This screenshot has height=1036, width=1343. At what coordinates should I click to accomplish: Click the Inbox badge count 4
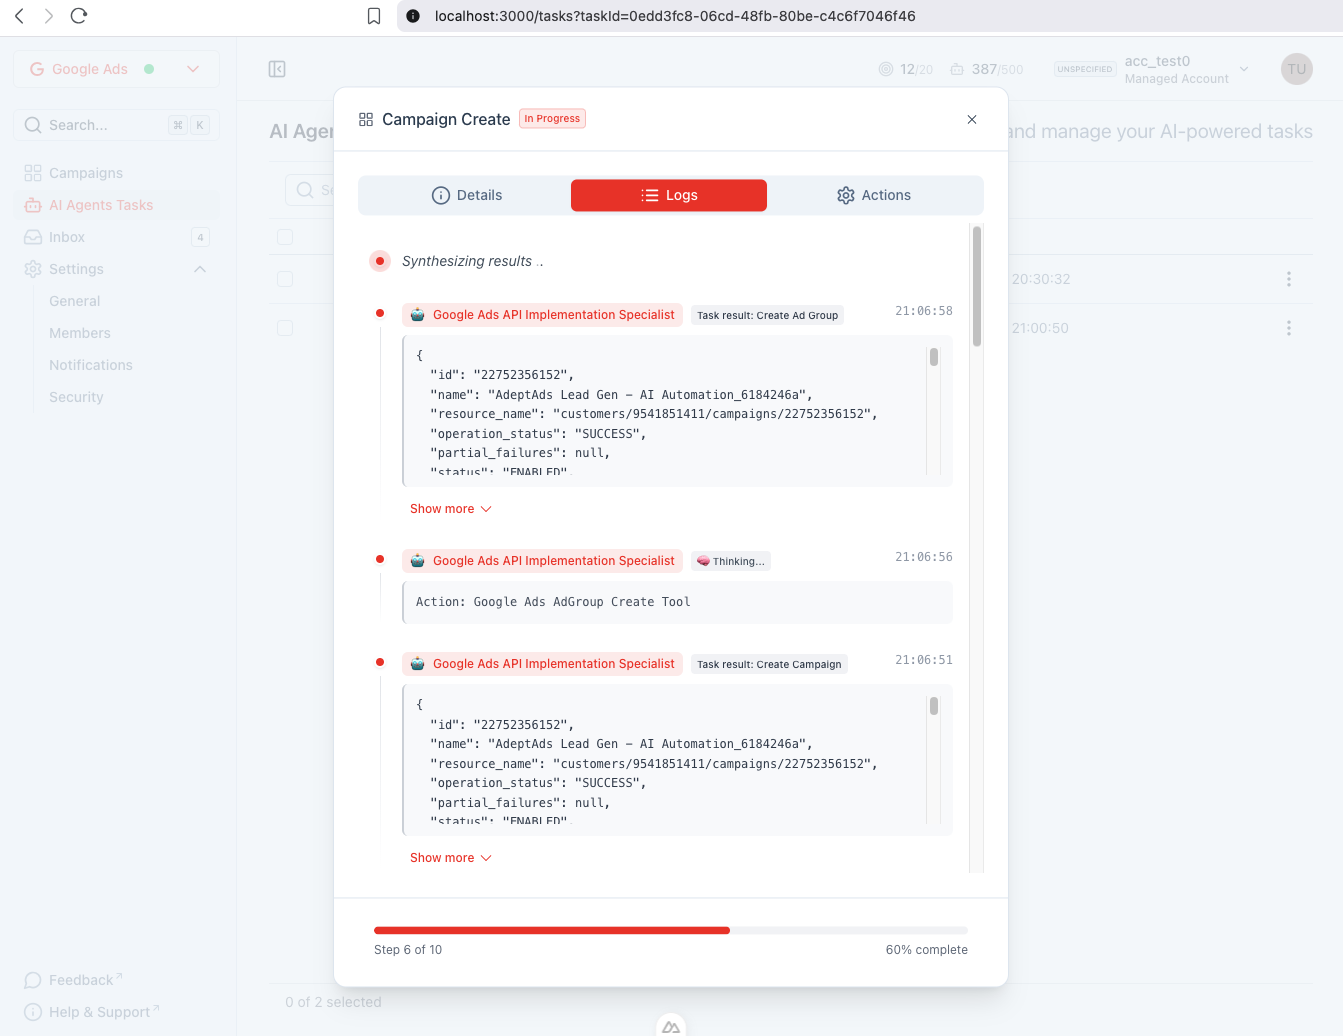point(201,237)
